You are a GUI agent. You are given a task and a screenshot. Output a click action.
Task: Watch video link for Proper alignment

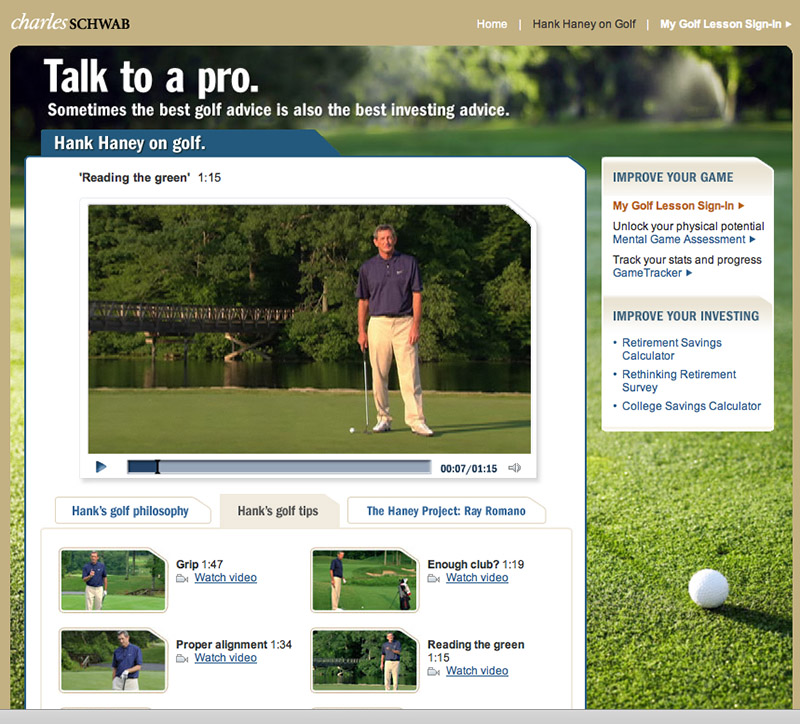pos(226,658)
